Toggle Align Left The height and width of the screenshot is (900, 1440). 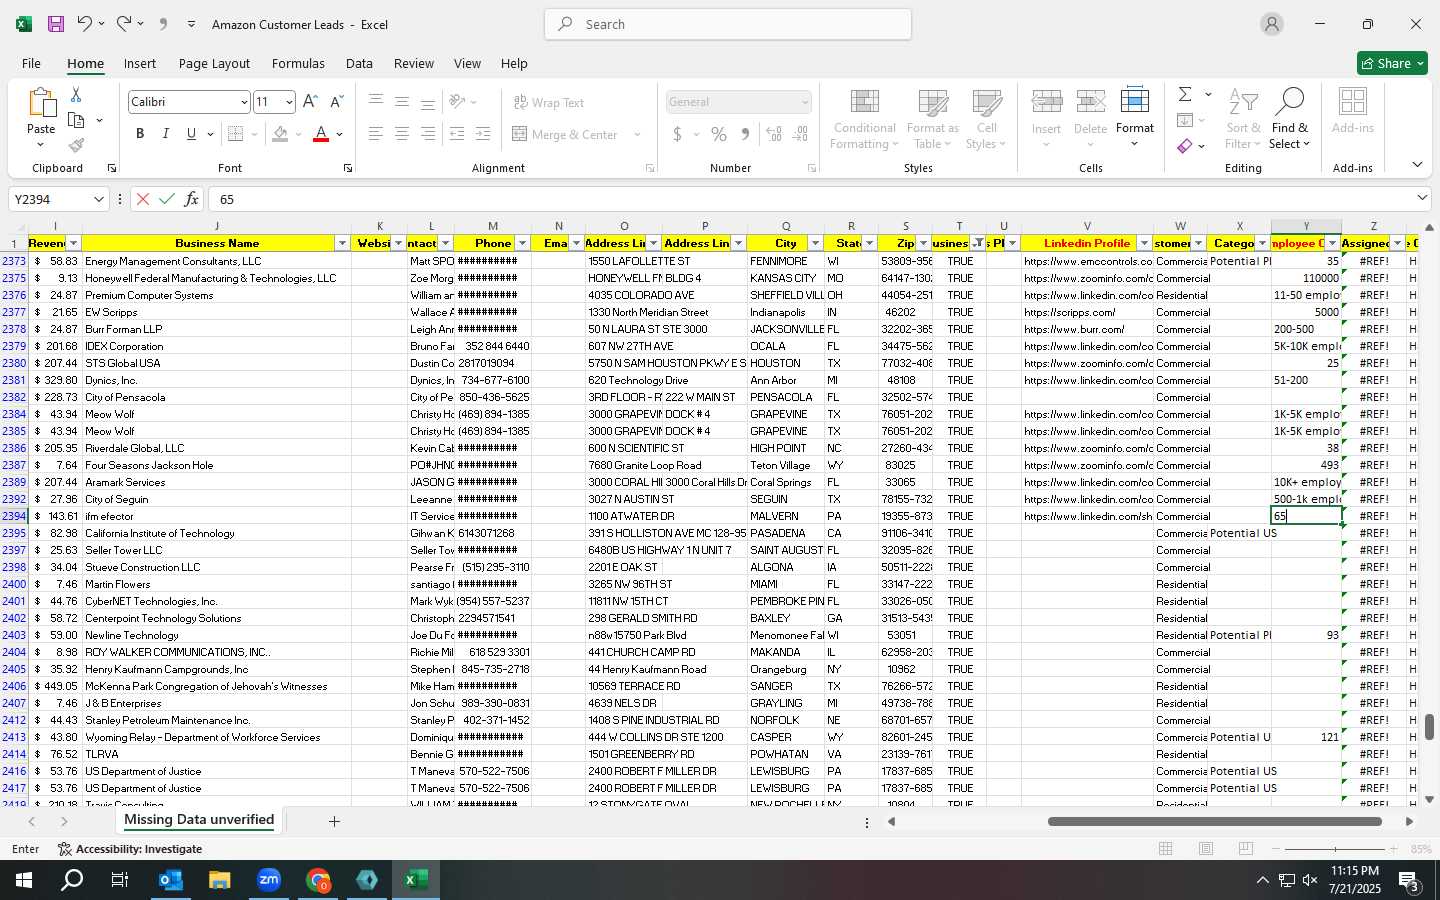pyautogui.click(x=375, y=134)
